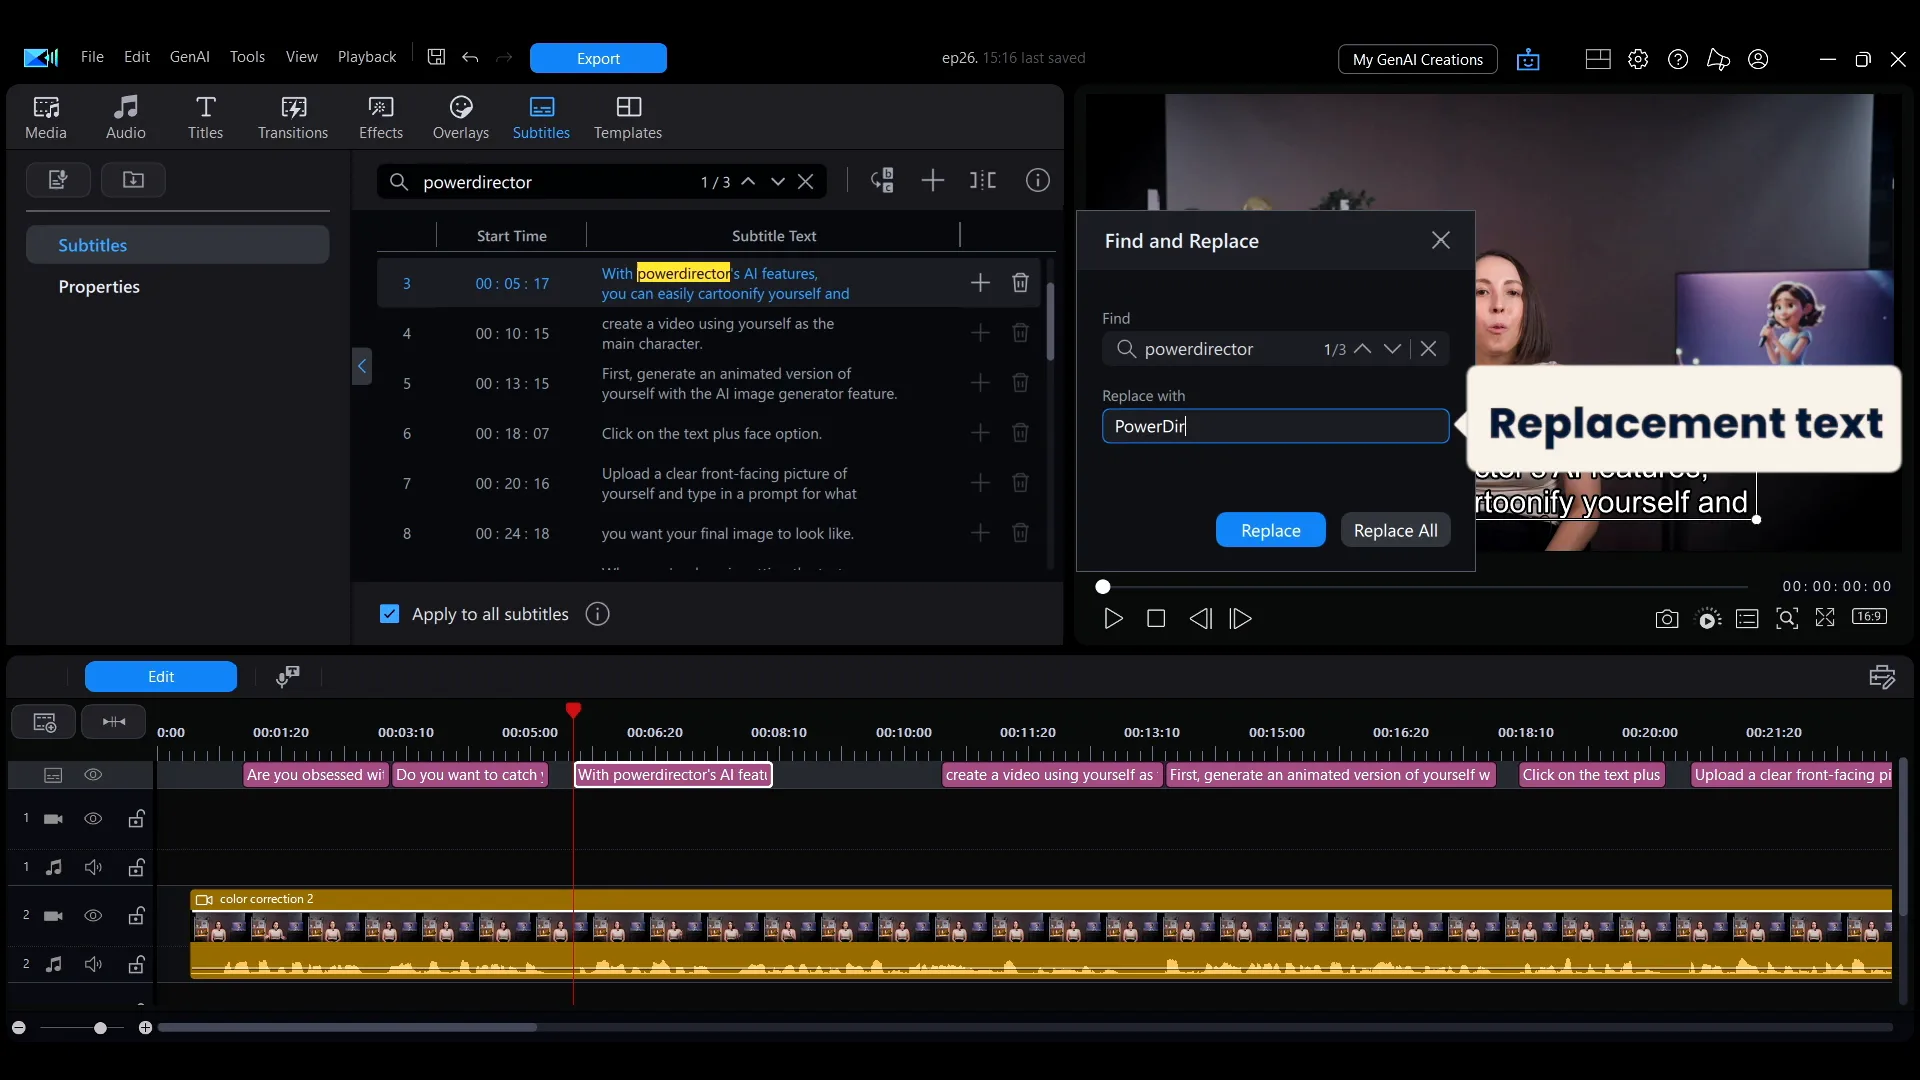Add a new subtitle with plus icon
Viewport: 1920px width, 1080px height.
pos(933,181)
